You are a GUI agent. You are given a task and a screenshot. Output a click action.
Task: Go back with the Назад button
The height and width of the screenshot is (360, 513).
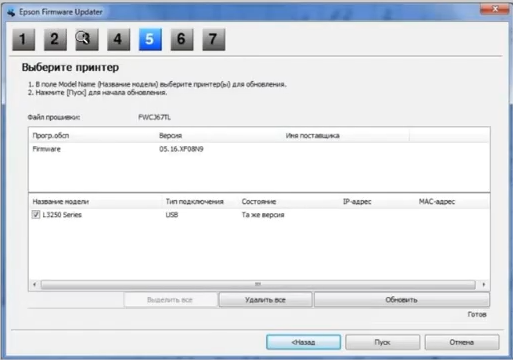[x=303, y=342]
